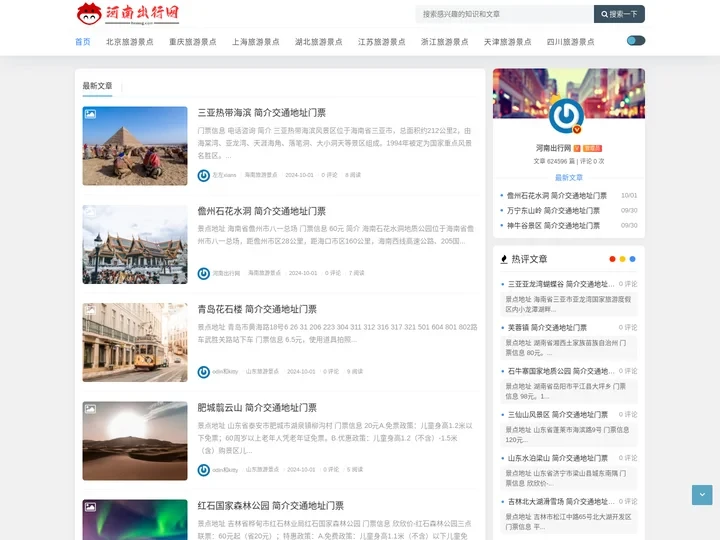Click the sidebar profile avatar
This screenshot has width=720, height=540.
[x=566, y=116]
